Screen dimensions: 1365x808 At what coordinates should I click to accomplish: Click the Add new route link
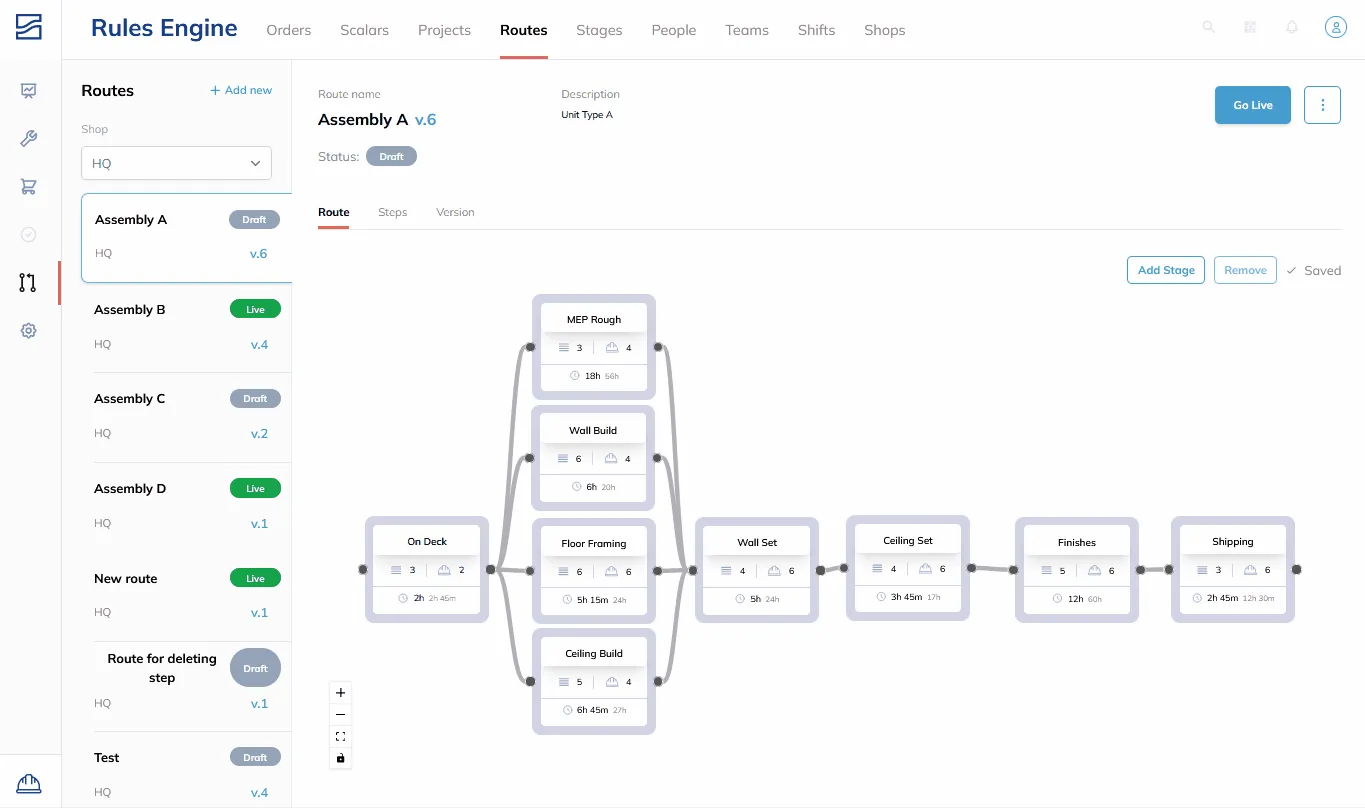point(241,90)
